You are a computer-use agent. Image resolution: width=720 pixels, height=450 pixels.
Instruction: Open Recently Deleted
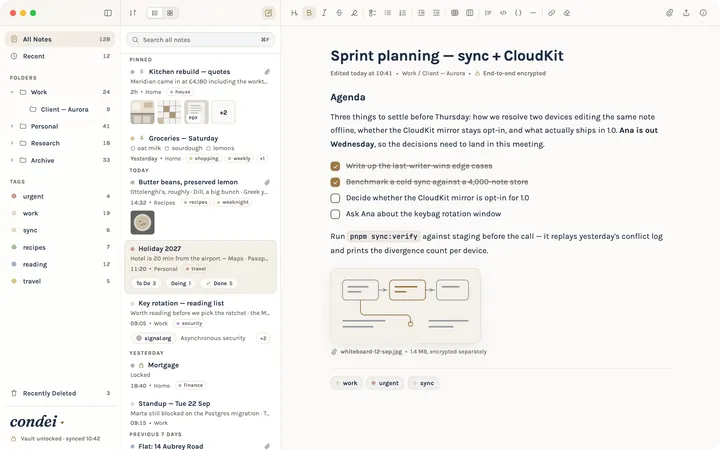[60, 393]
